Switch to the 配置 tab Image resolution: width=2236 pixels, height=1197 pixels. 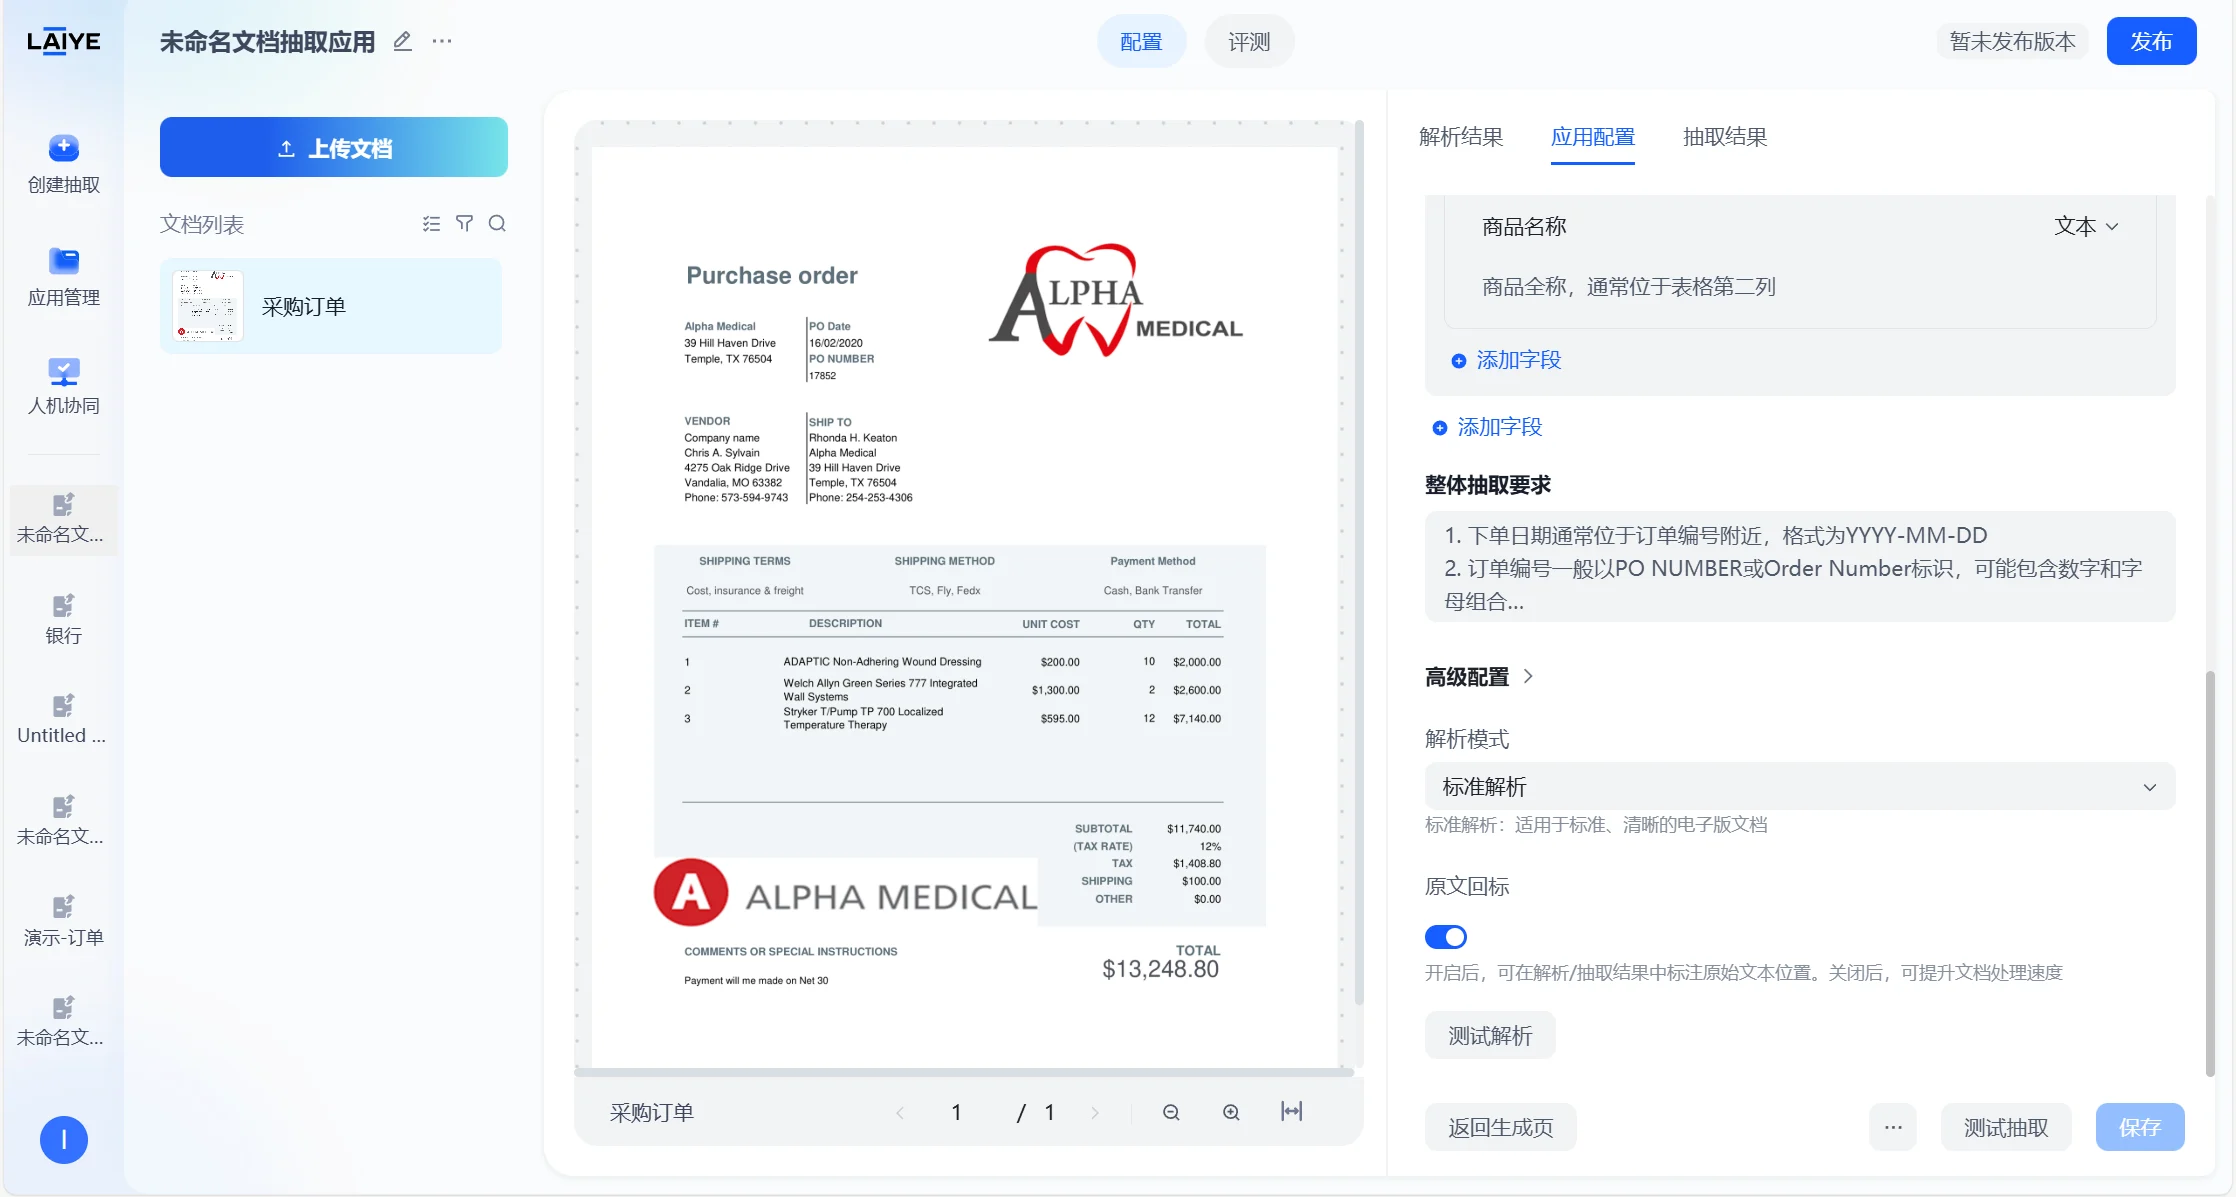coord(1141,42)
